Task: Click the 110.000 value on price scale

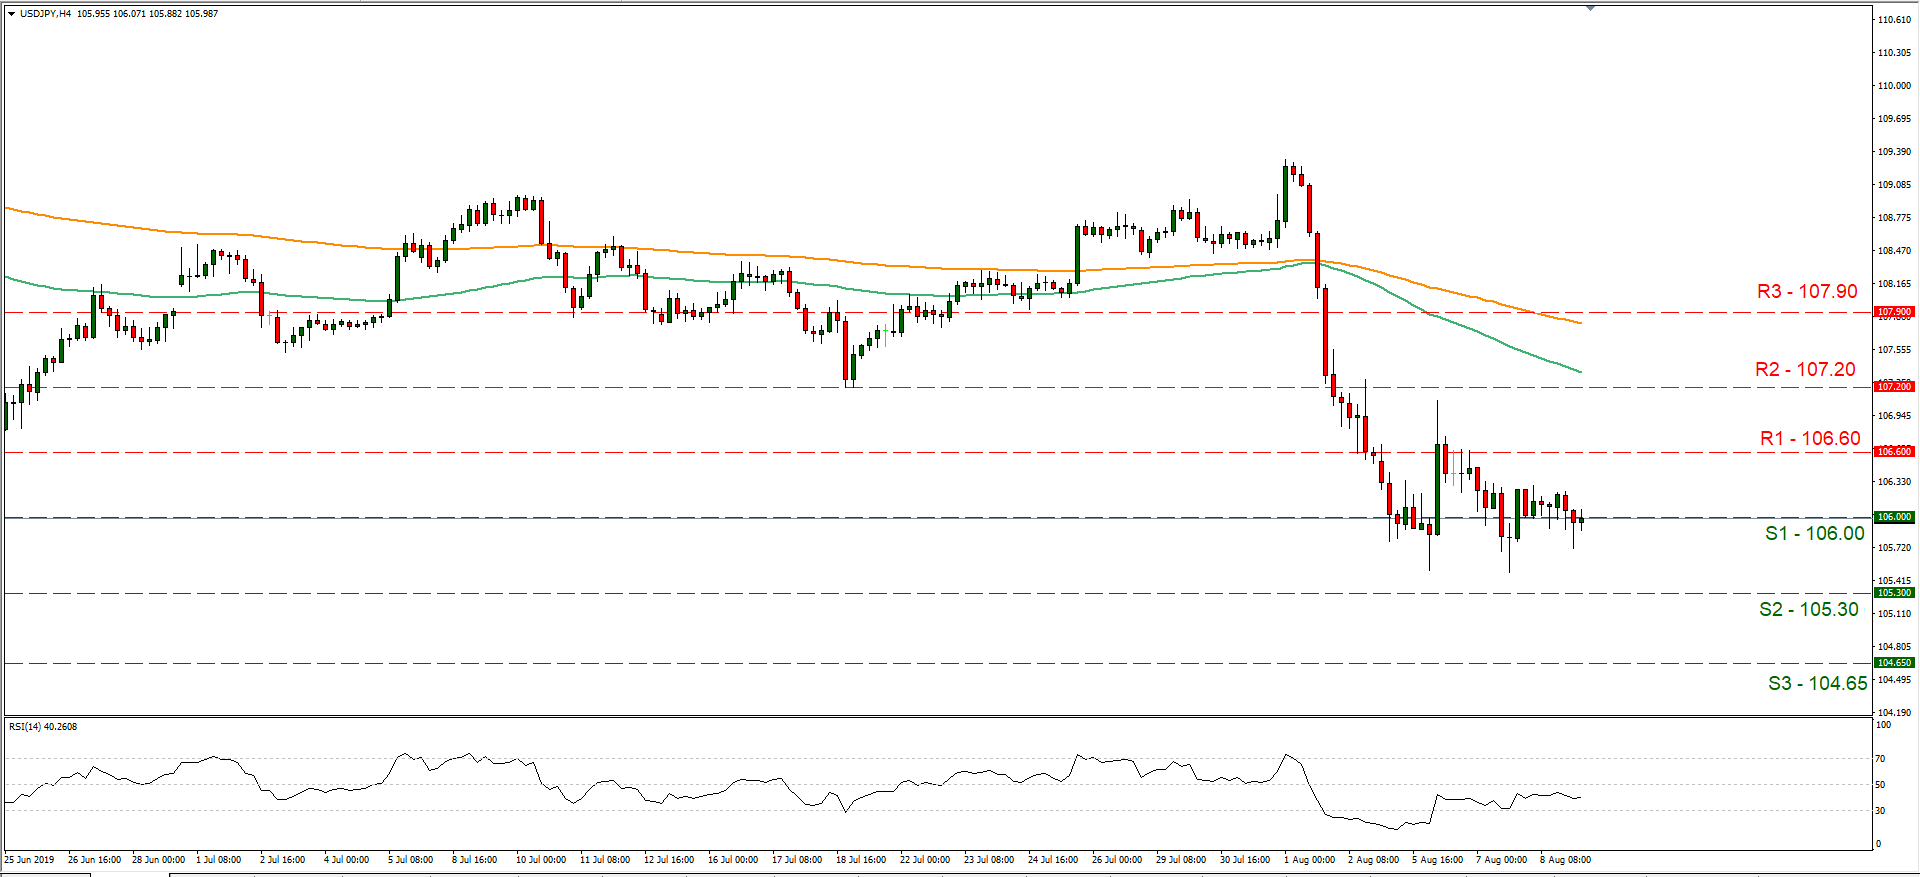Action: [1894, 86]
